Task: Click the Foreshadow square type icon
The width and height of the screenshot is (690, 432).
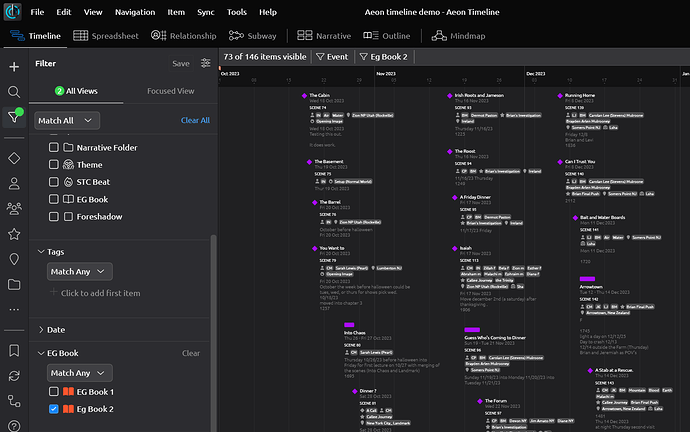Action: [x=68, y=216]
